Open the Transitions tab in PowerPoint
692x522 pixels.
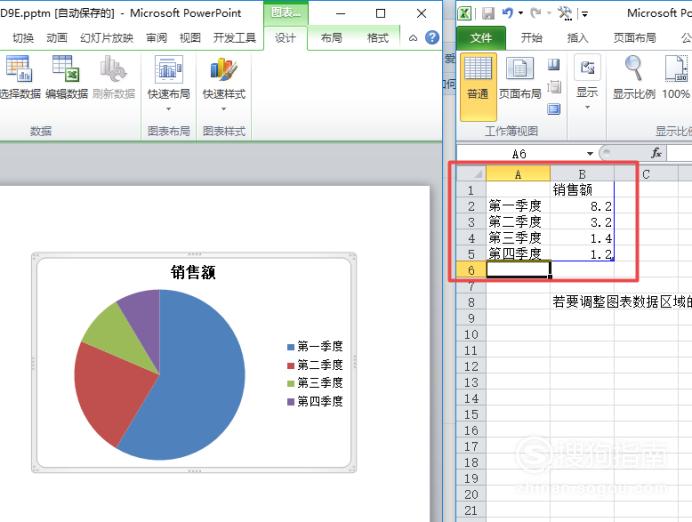click(23, 38)
